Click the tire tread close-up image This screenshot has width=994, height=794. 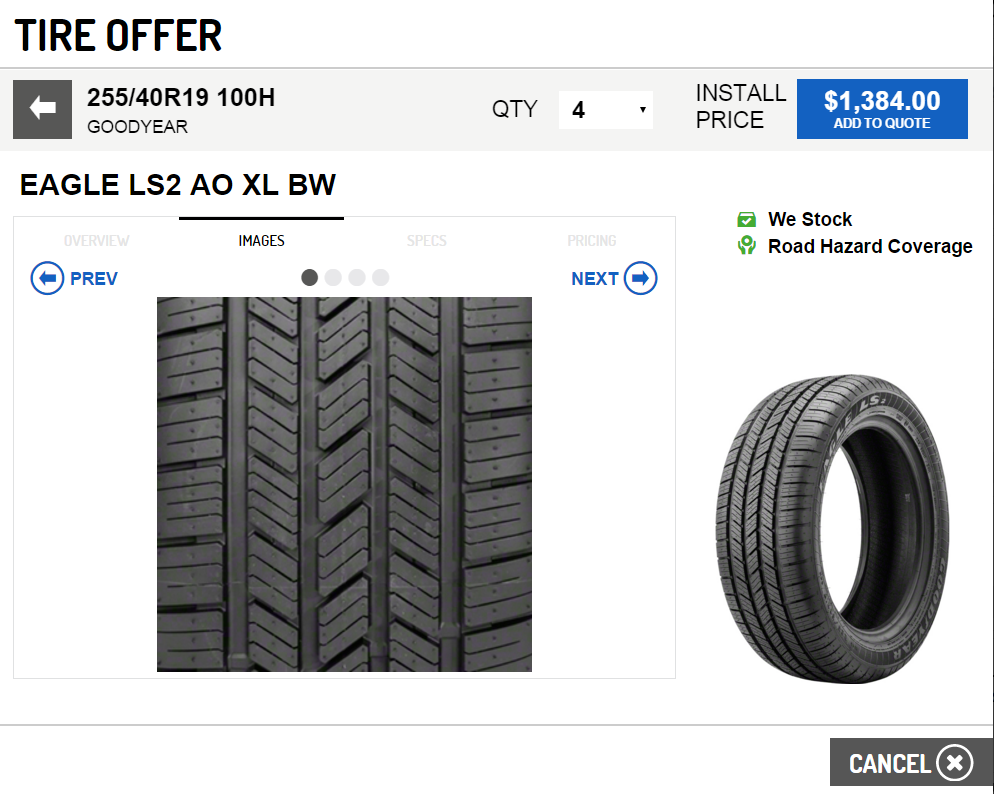click(344, 484)
